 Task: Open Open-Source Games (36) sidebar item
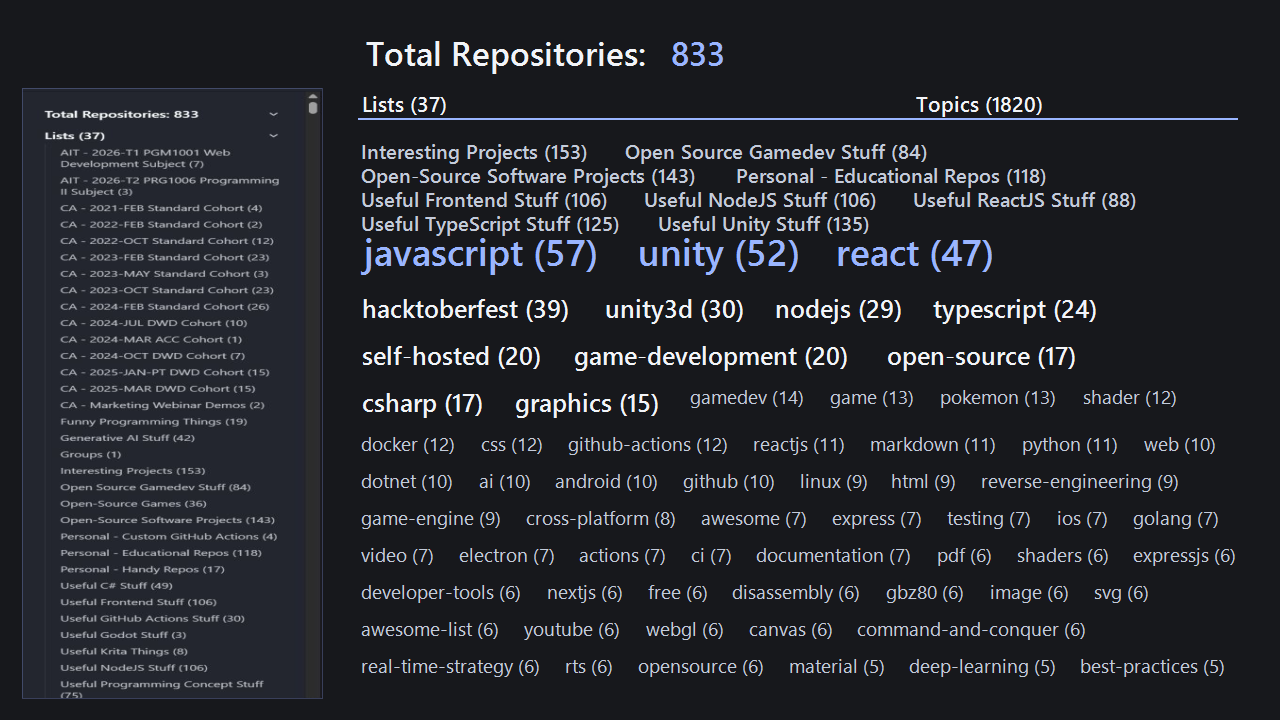(x=134, y=504)
